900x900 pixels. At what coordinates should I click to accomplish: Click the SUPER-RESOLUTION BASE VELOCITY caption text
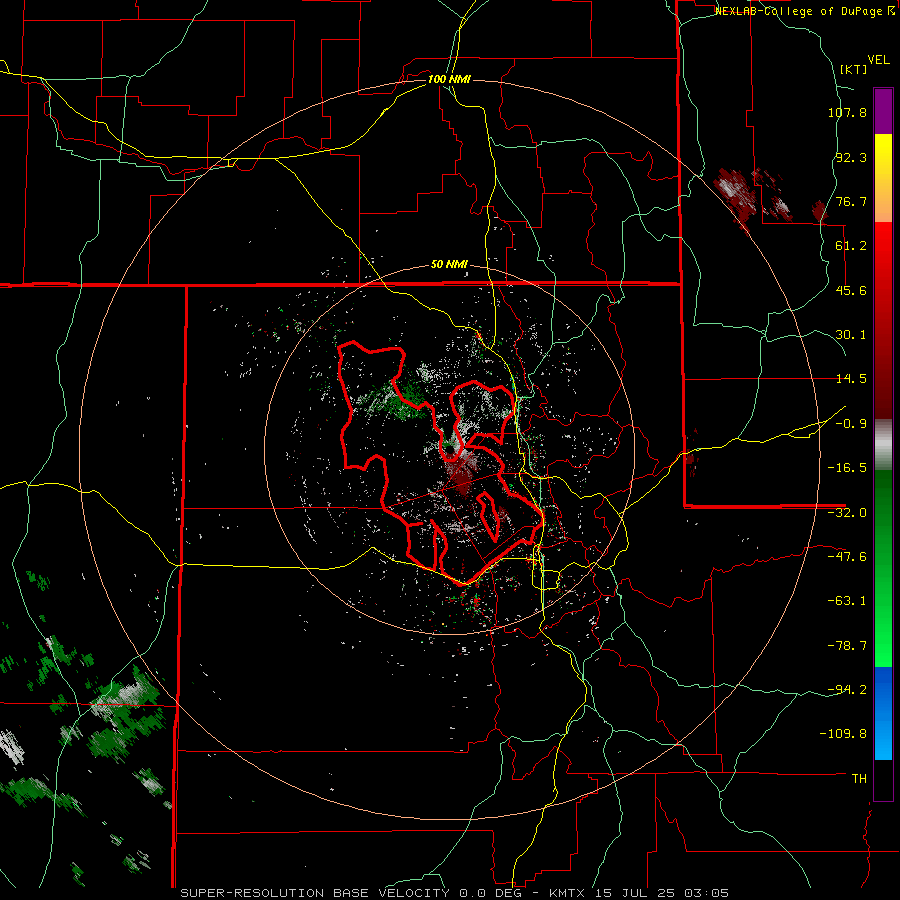317,893
